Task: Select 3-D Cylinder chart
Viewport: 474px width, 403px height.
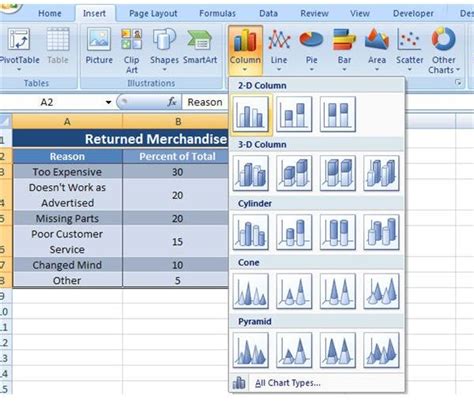Action: point(381,232)
